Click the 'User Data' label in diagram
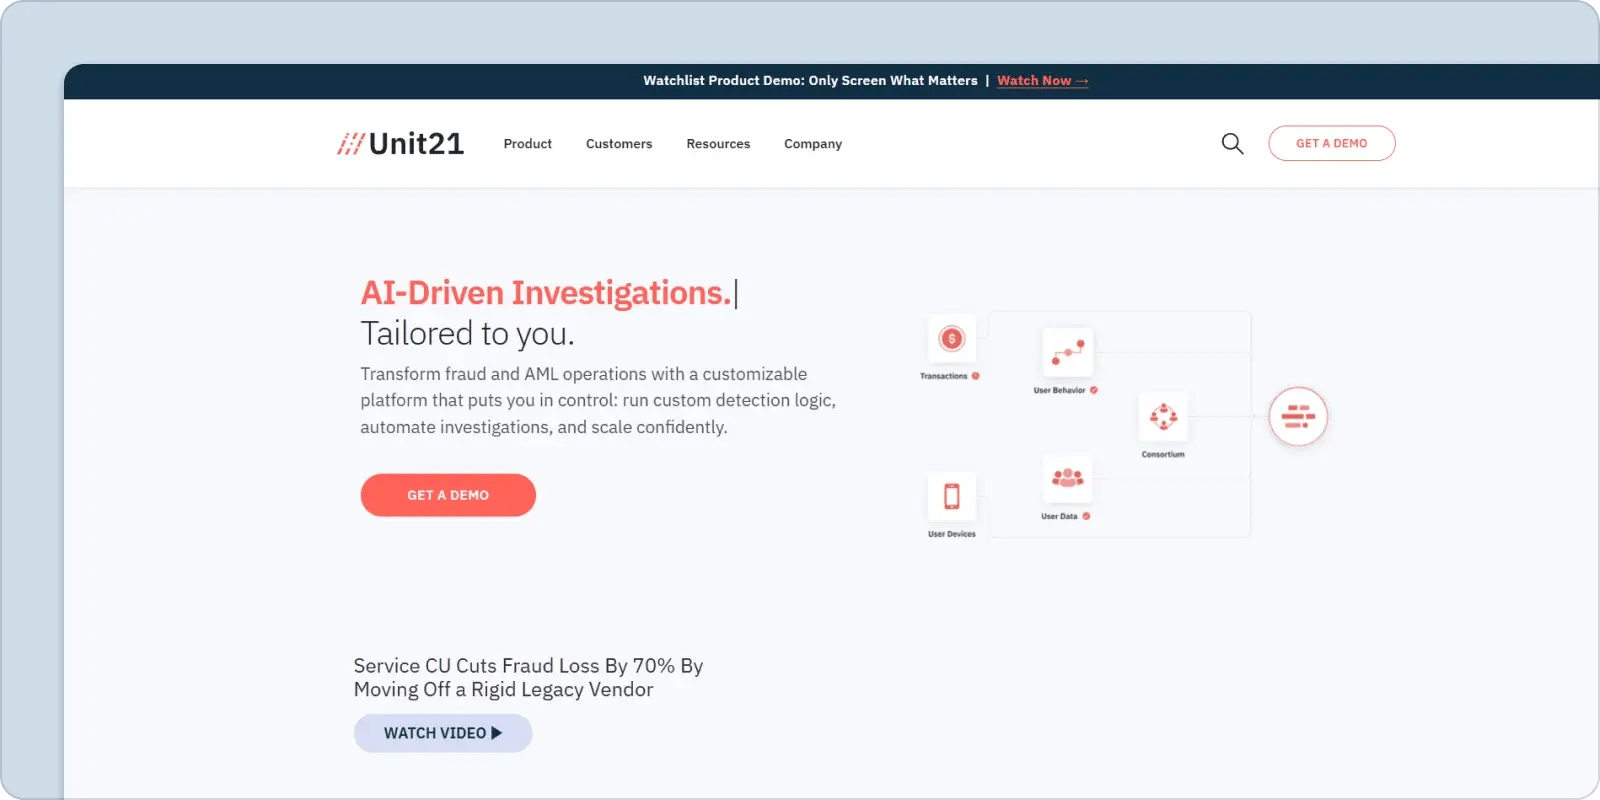This screenshot has width=1600, height=800. [1059, 516]
